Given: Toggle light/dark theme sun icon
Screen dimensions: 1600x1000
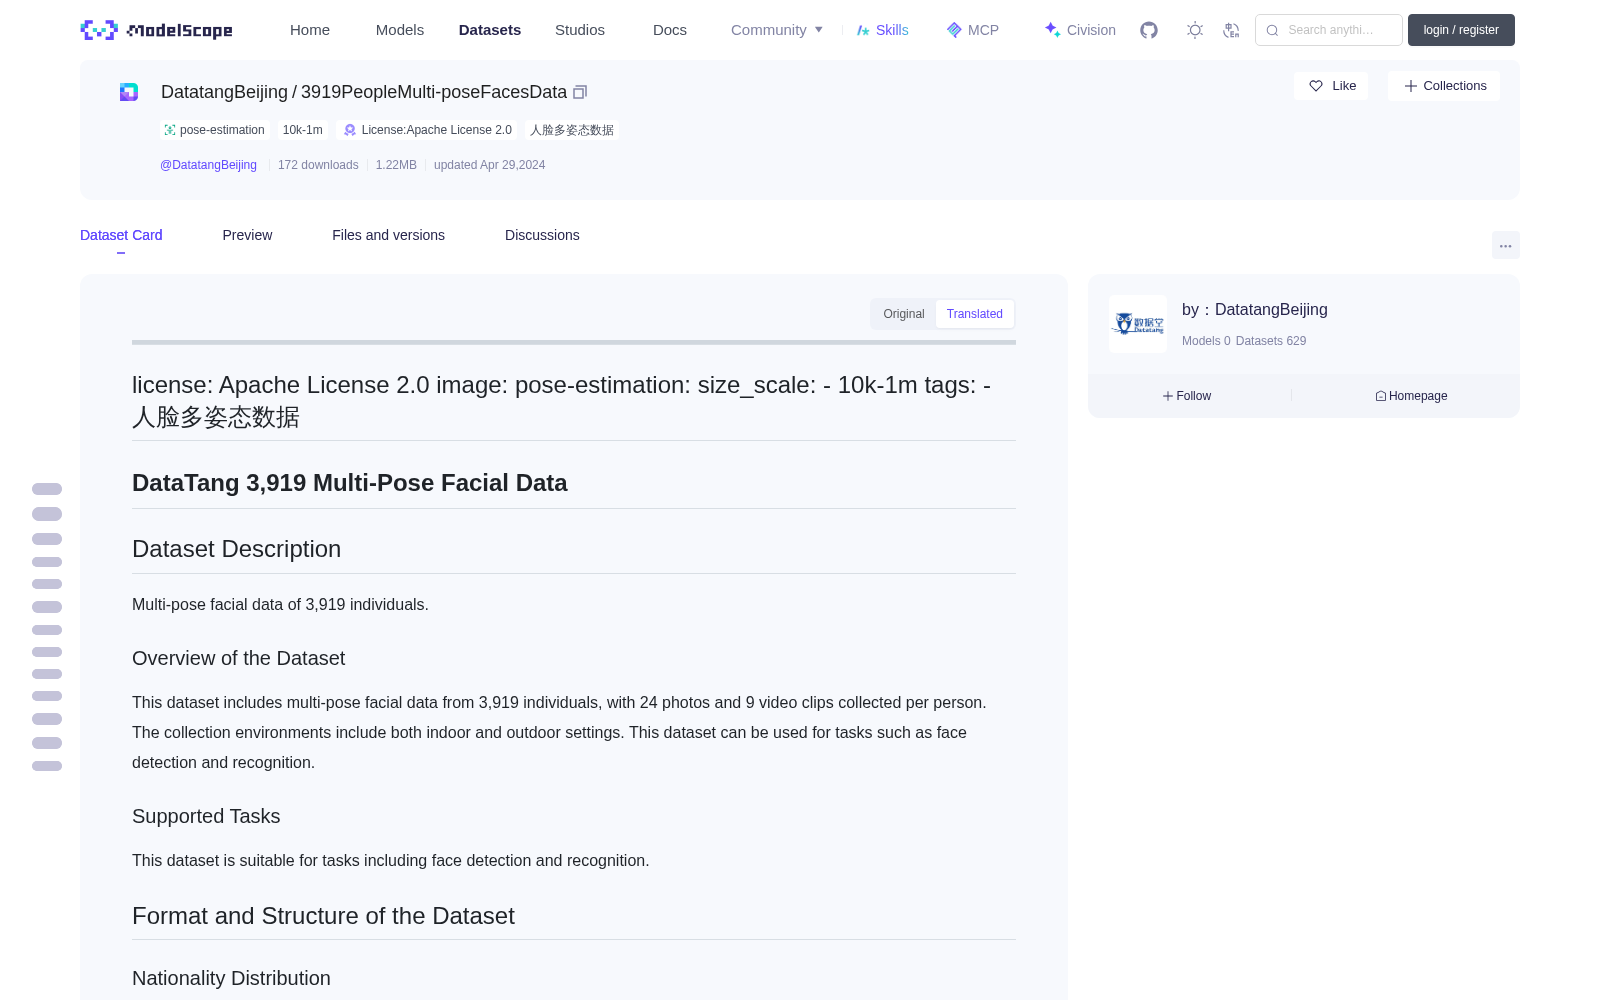Looking at the screenshot, I should pos(1195,30).
